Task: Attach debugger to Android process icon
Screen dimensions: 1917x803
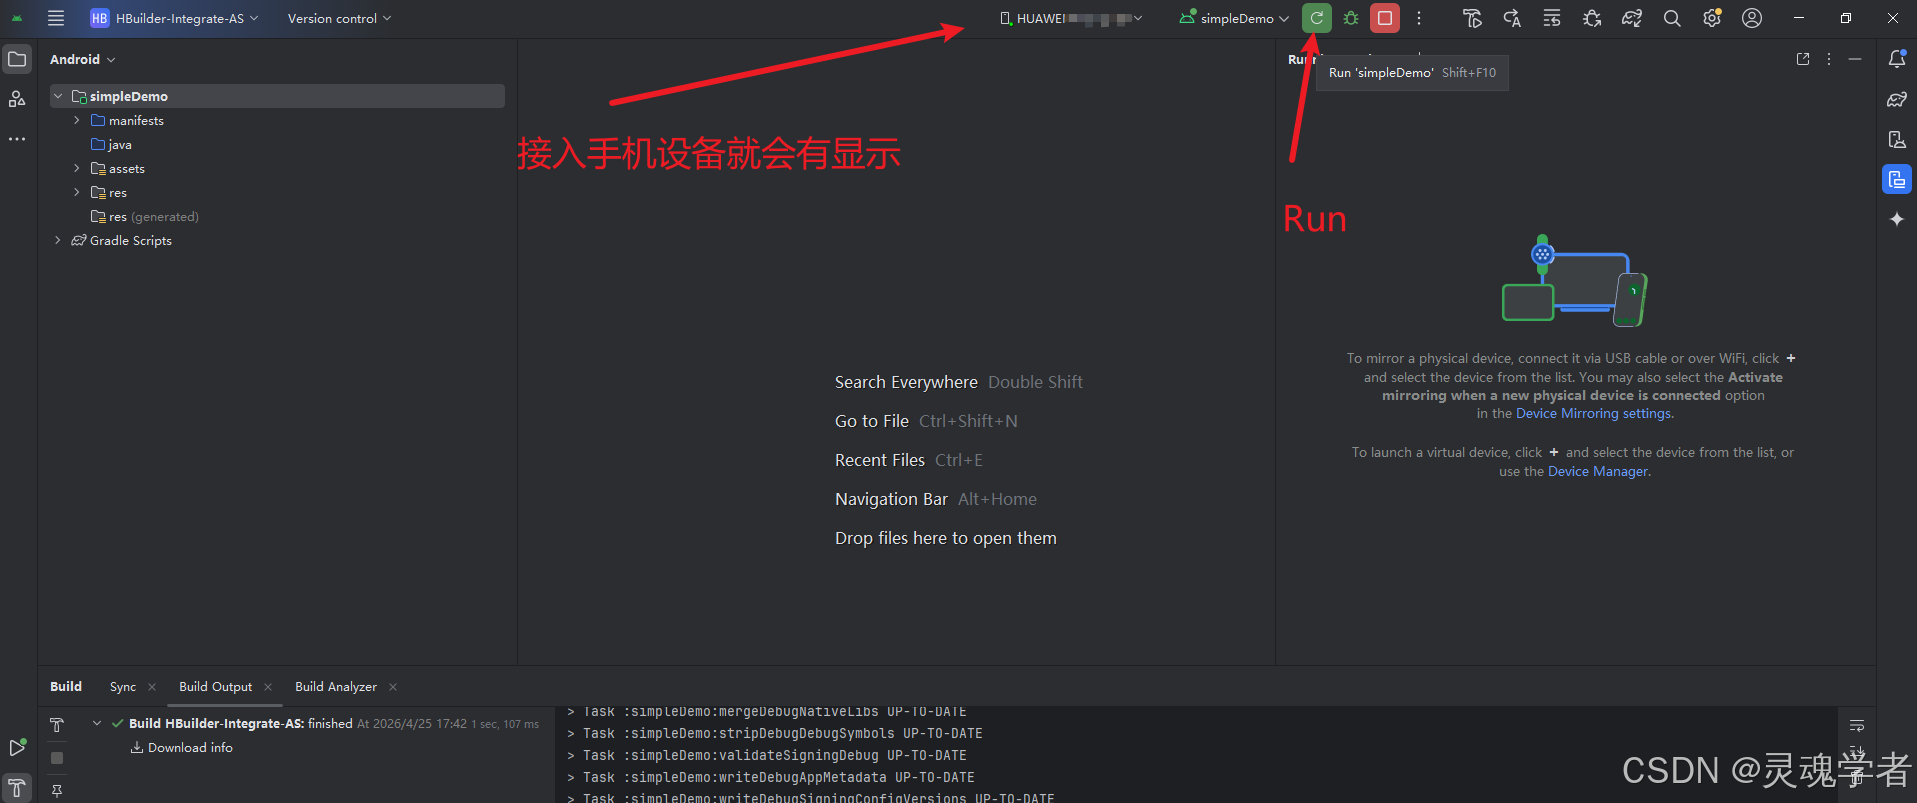Action: (1592, 18)
